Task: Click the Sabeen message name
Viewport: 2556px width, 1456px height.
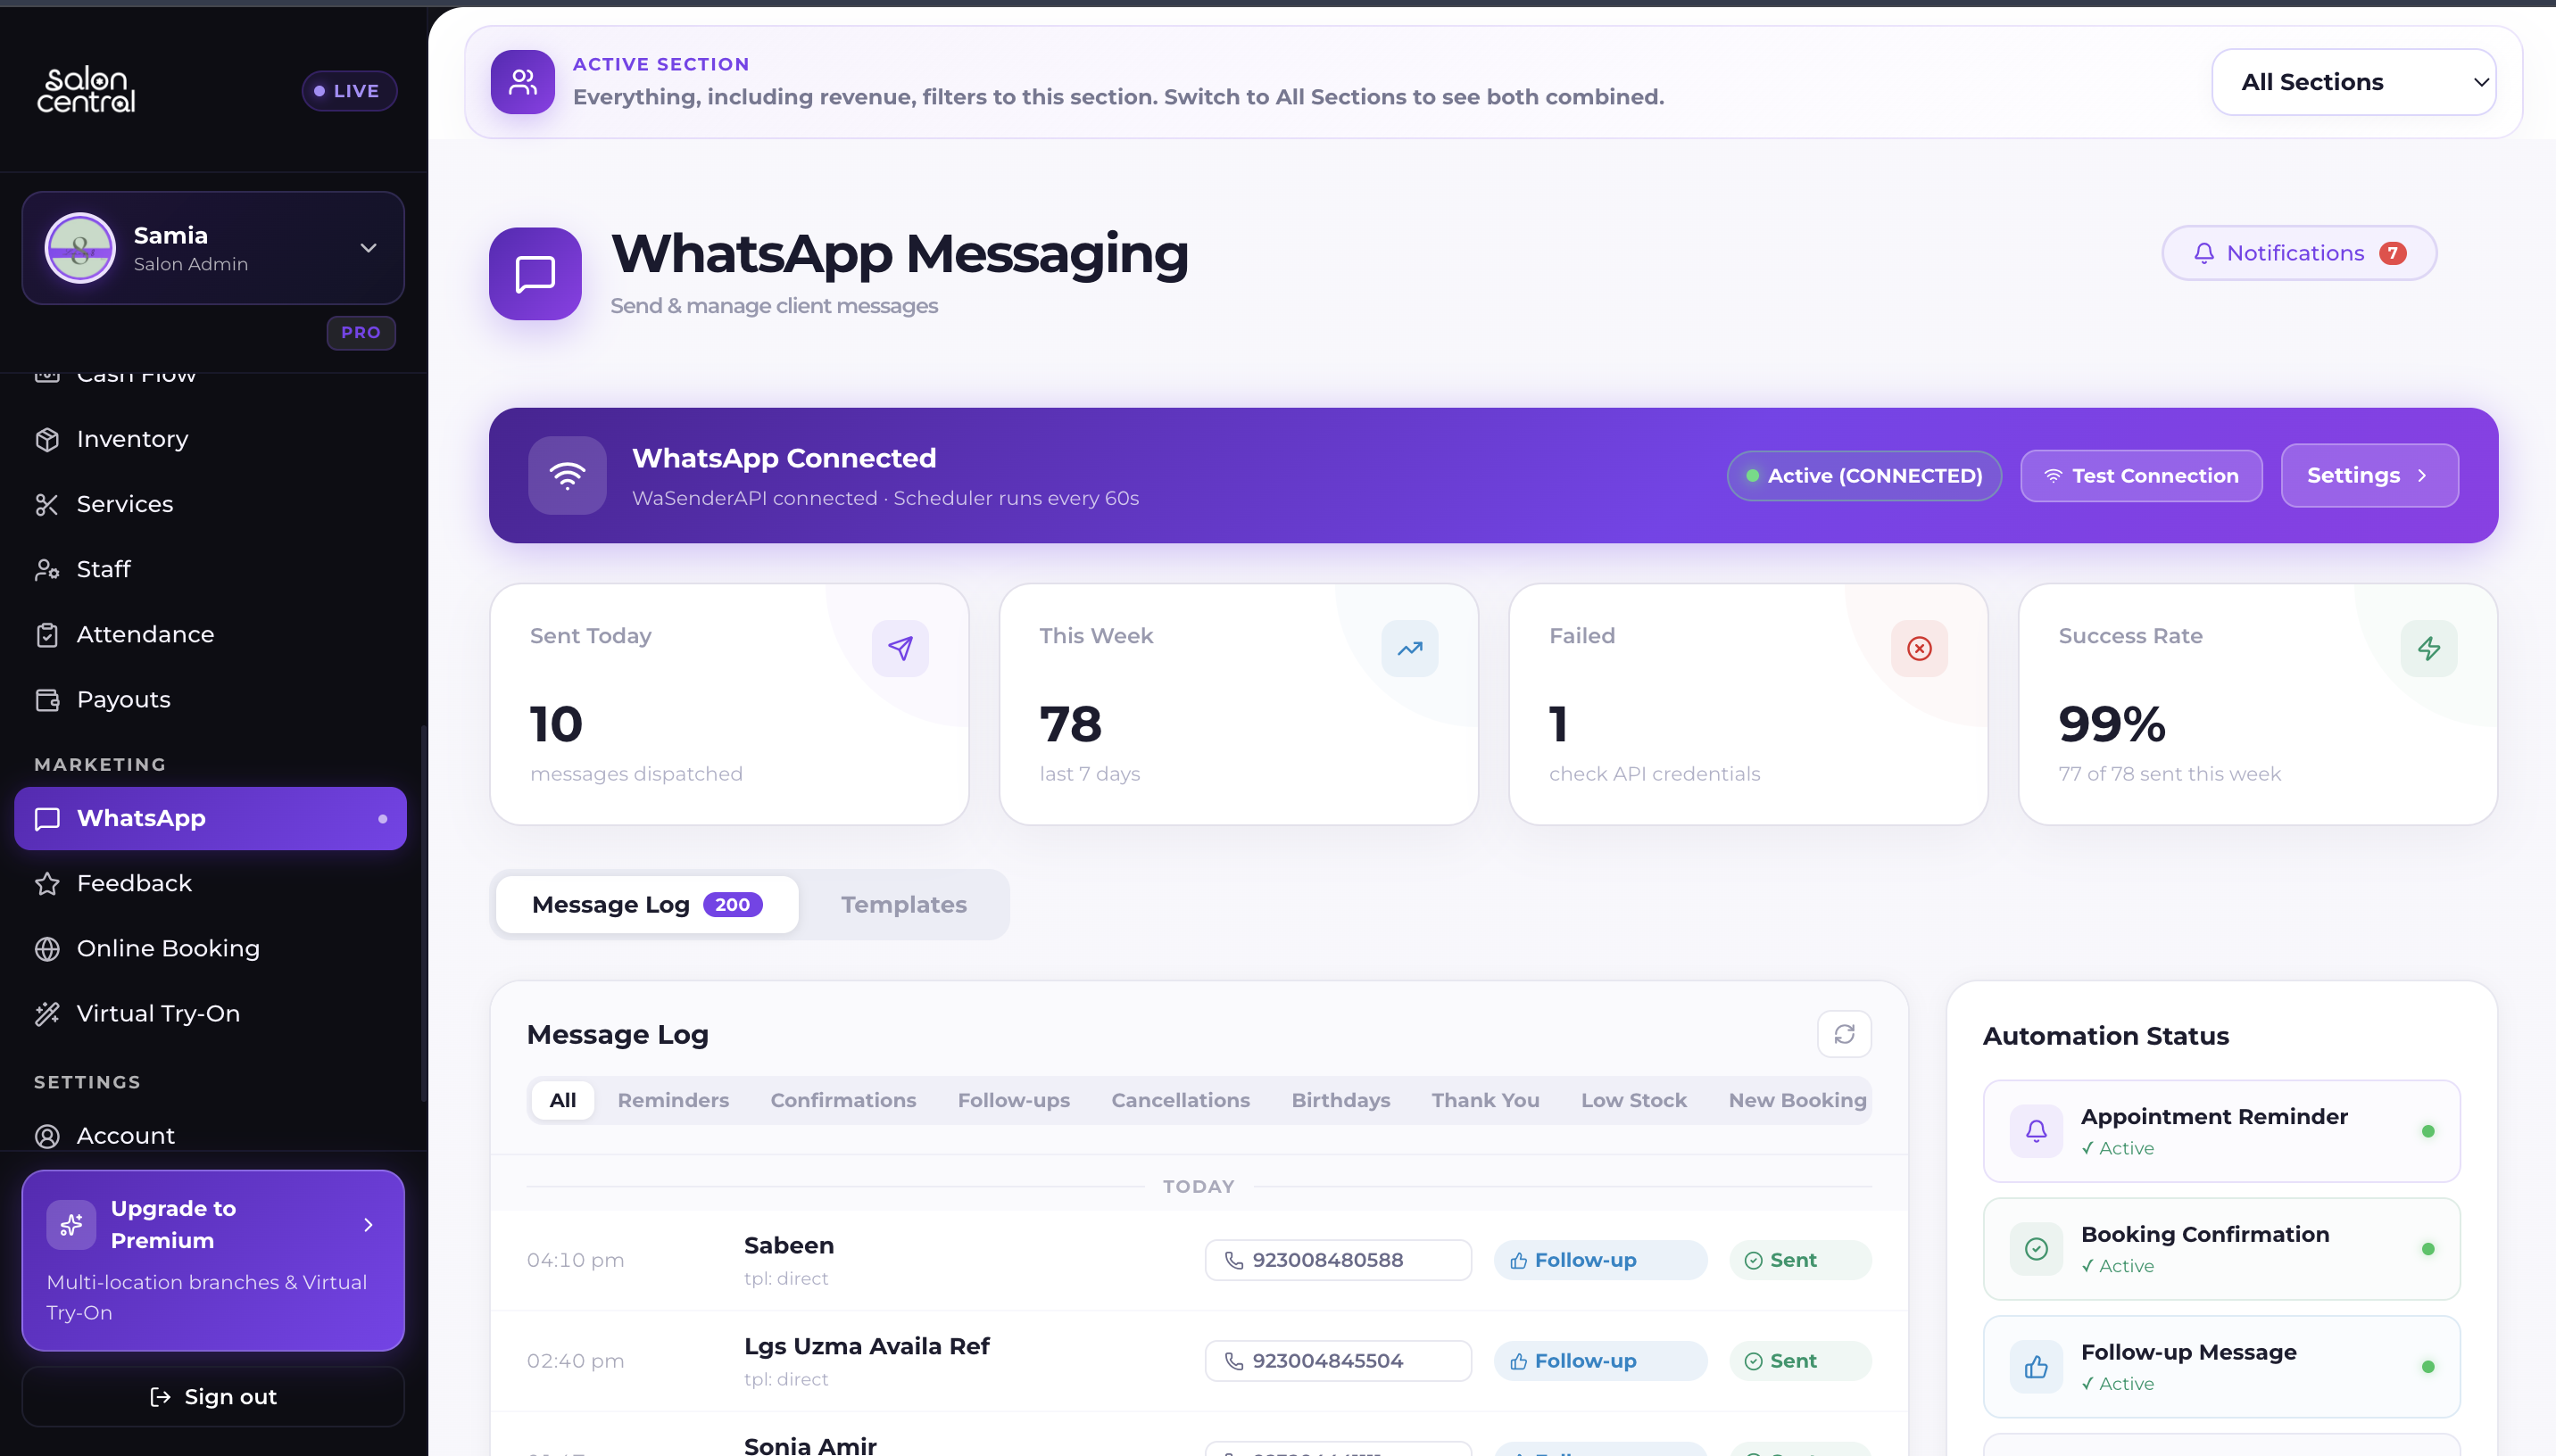Action: tap(788, 1245)
